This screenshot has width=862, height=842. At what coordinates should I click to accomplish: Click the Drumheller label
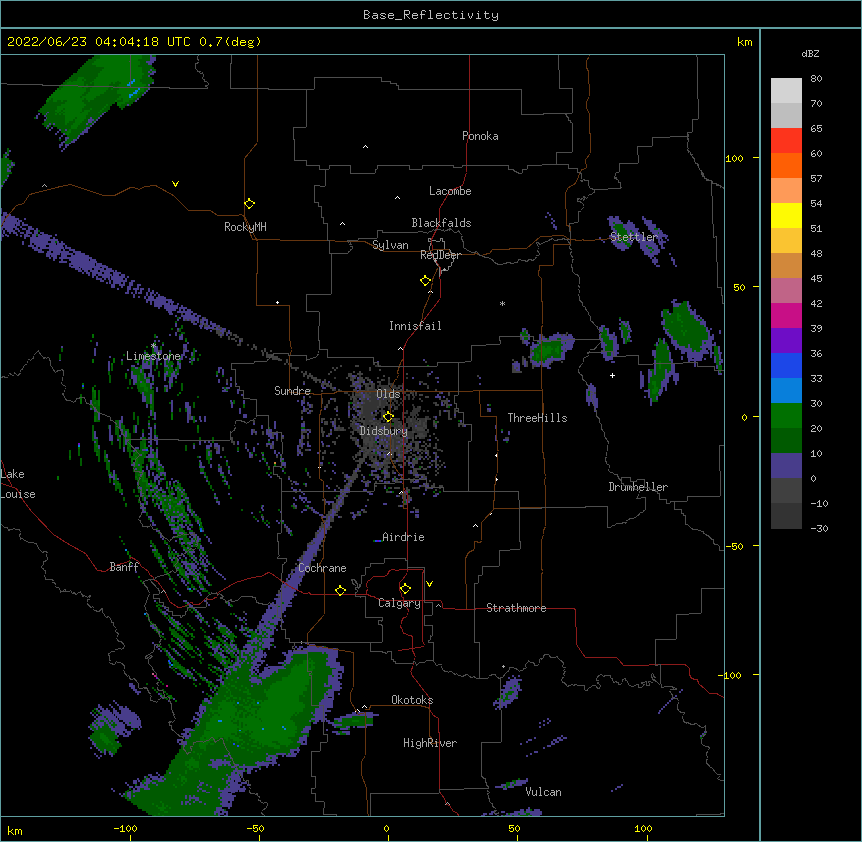(x=638, y=487)
